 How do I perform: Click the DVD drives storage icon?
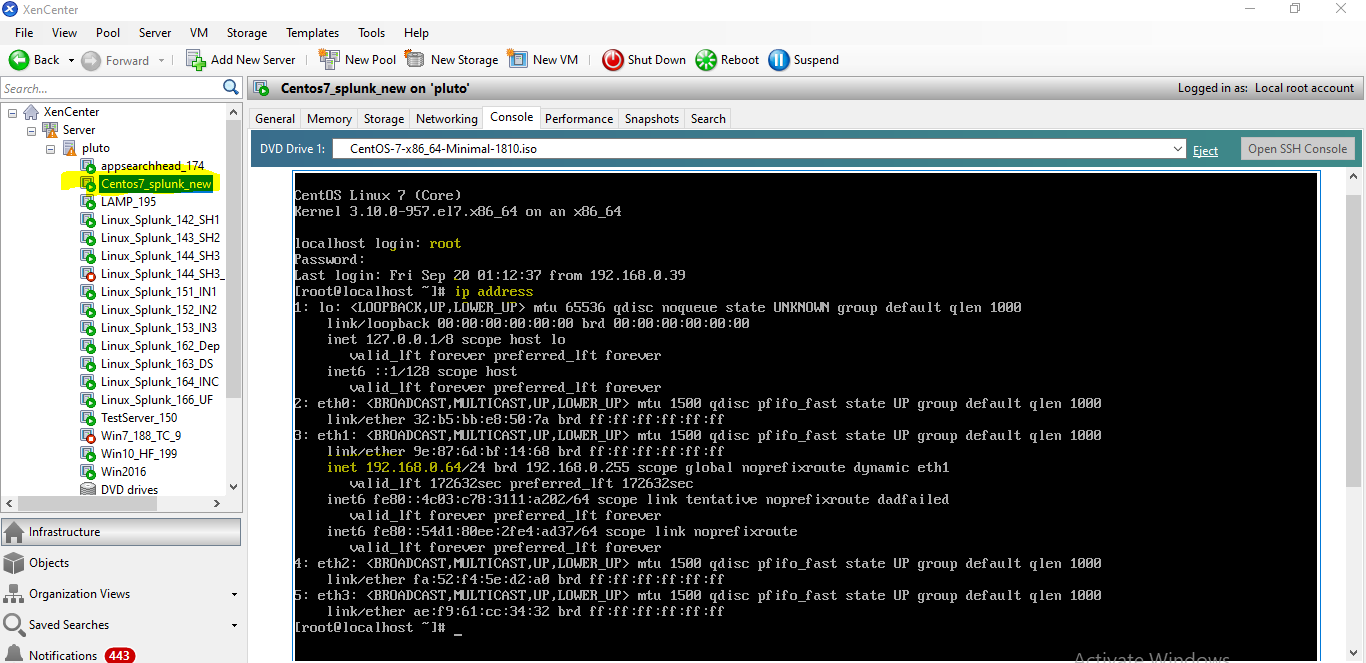point(89,490)
